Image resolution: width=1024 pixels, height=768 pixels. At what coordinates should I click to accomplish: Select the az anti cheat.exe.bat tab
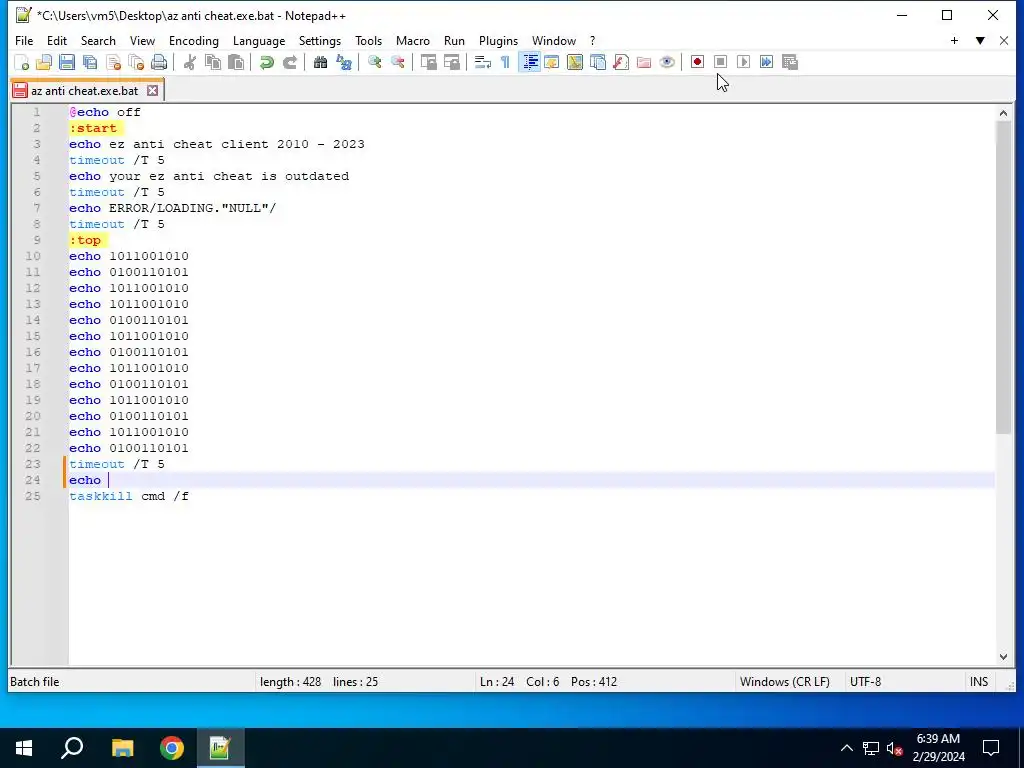(x=85, y=90)
